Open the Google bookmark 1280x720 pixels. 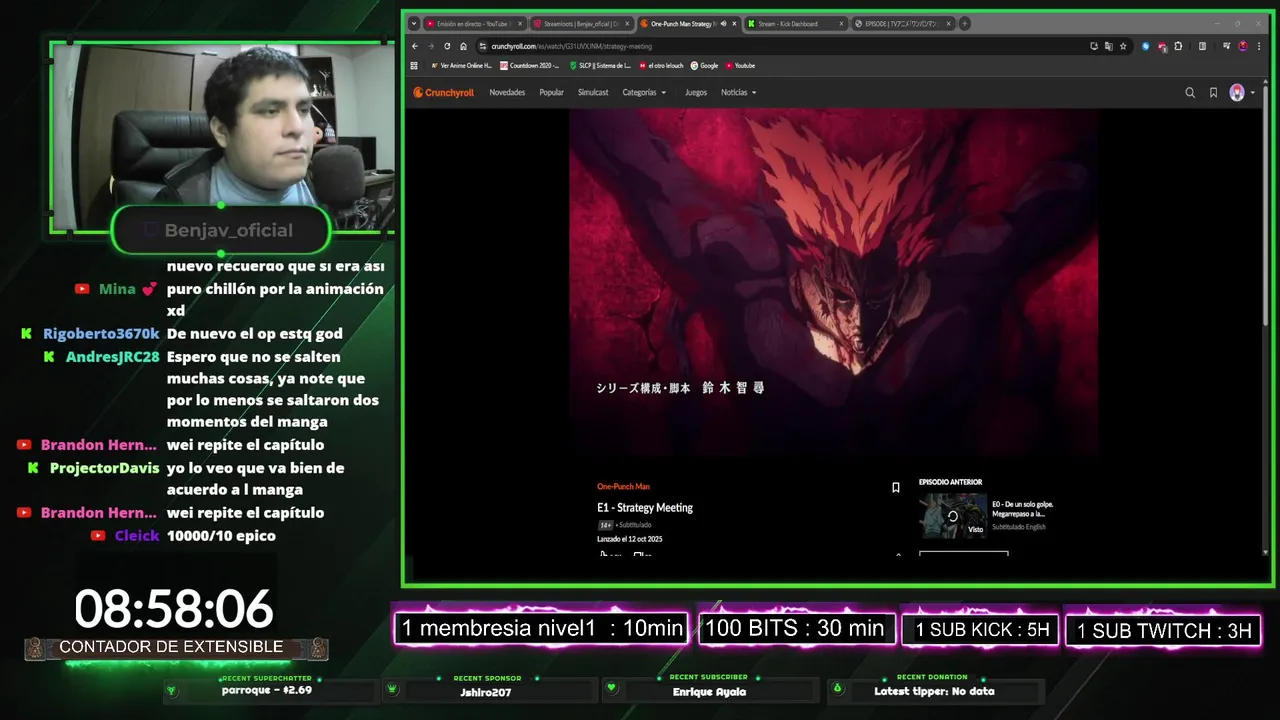pos(704,66)
